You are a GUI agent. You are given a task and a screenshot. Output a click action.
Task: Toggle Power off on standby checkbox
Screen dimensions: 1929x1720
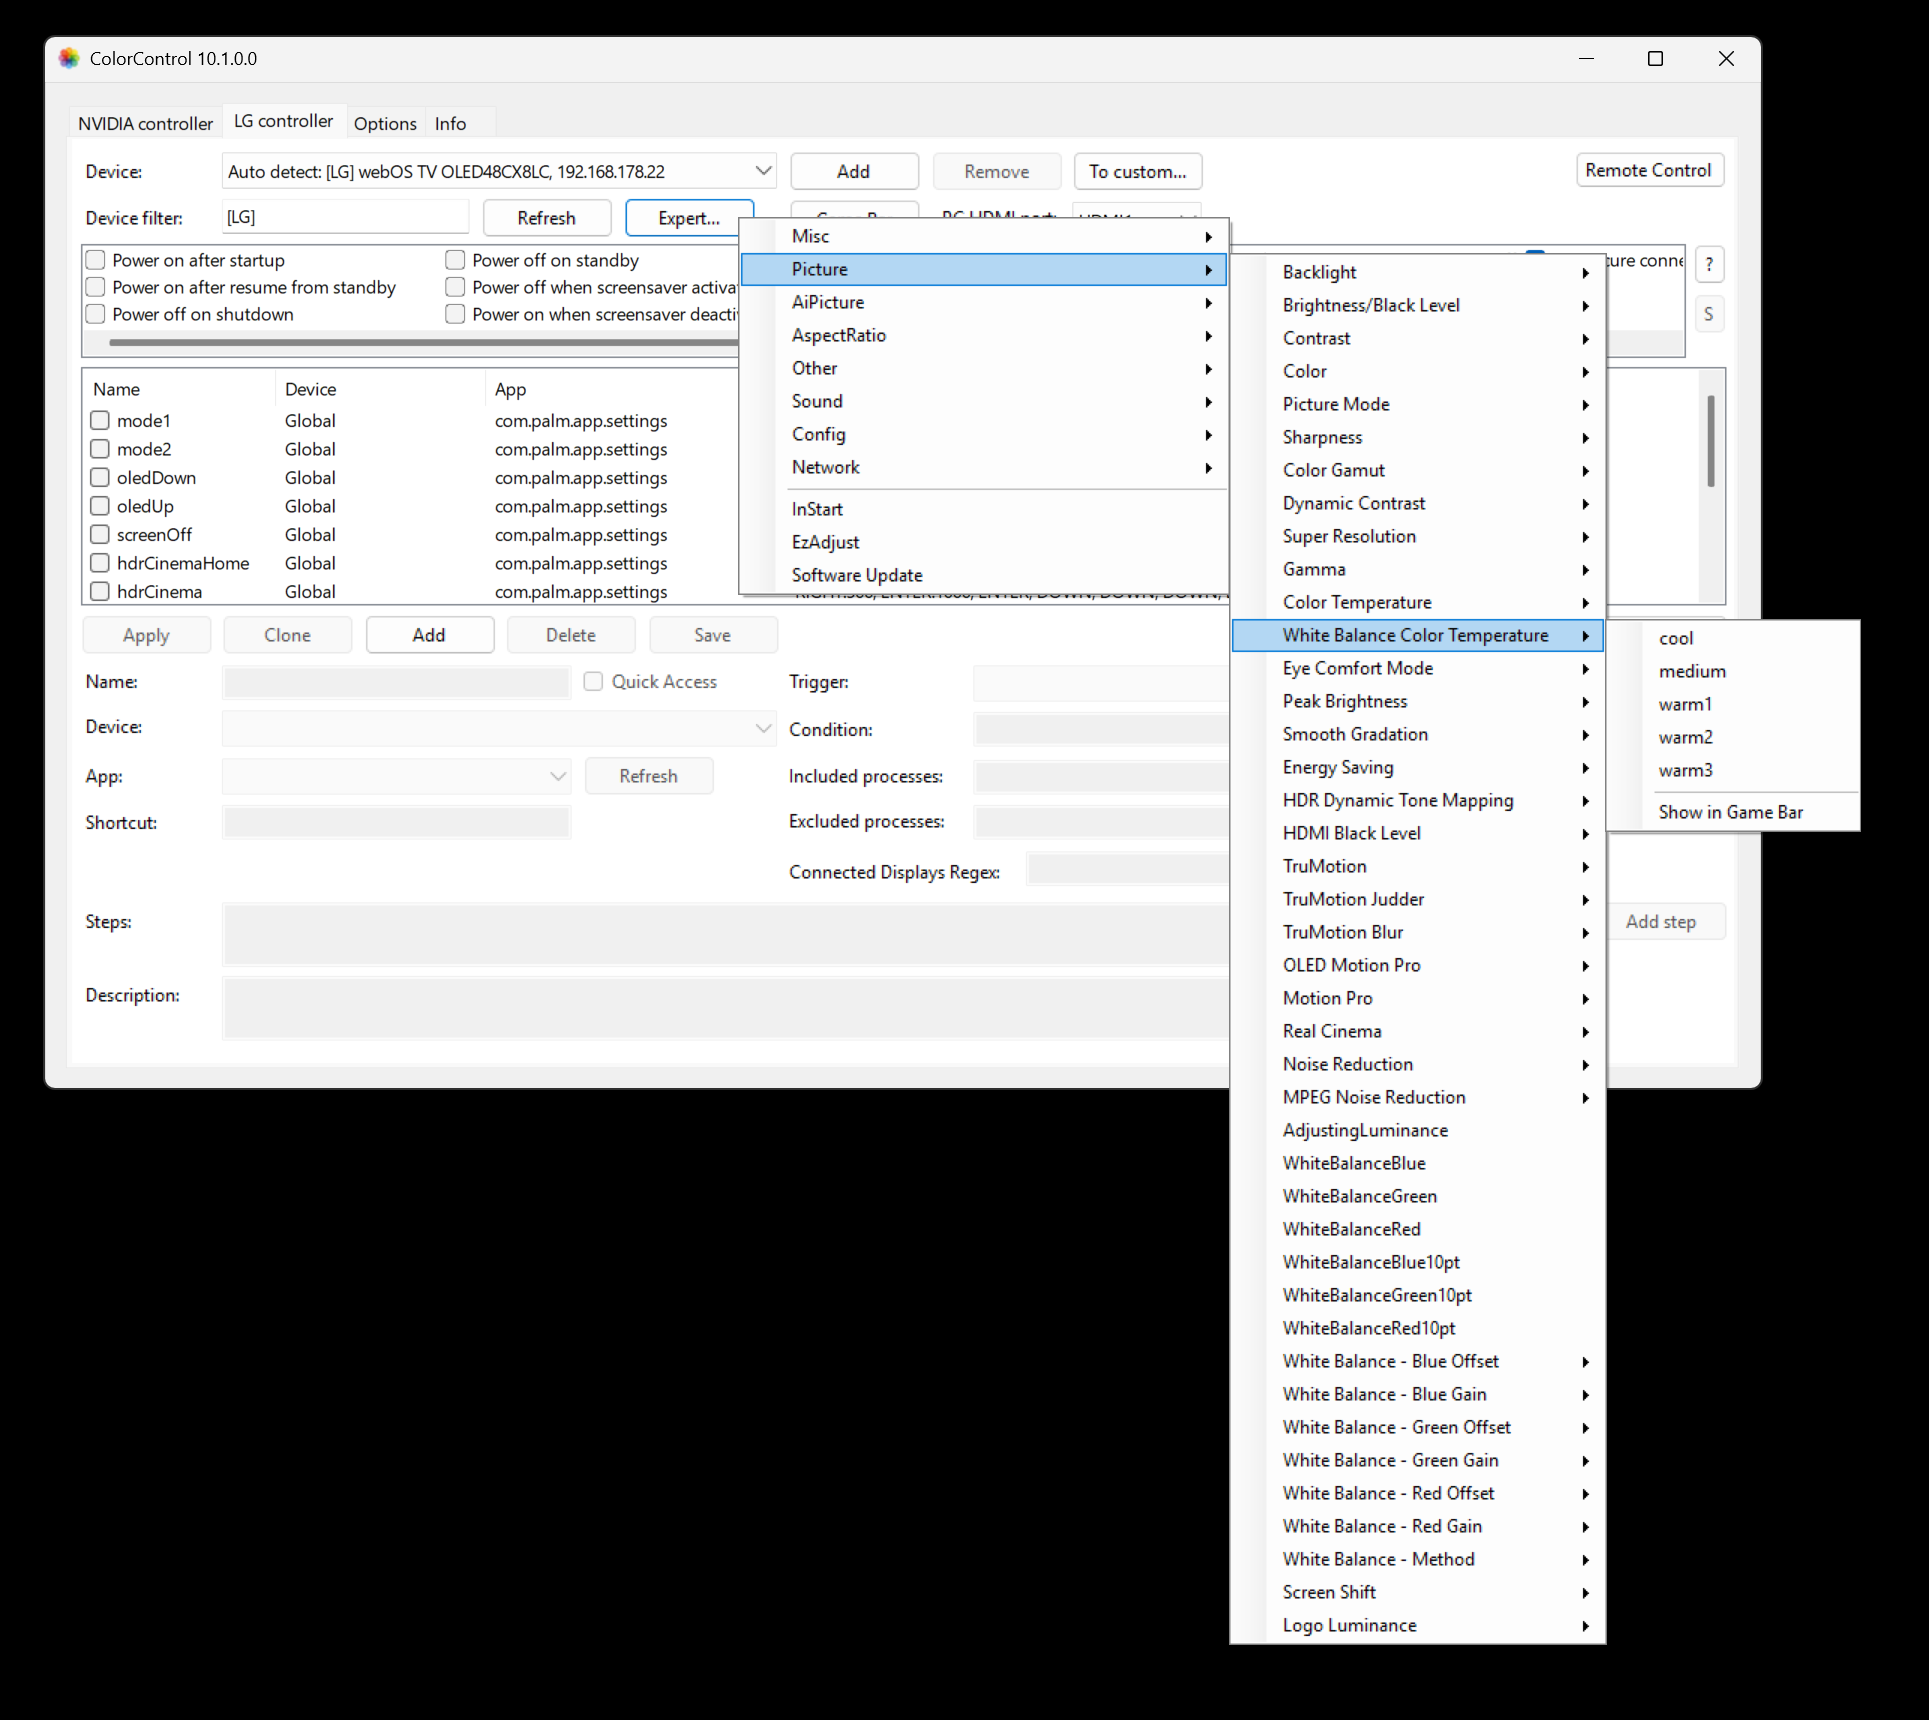455,260
